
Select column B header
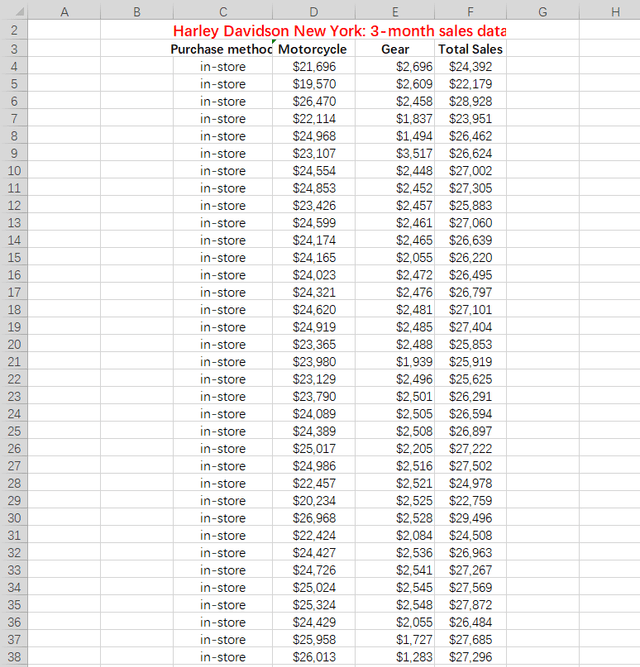[x=137, y=11]
